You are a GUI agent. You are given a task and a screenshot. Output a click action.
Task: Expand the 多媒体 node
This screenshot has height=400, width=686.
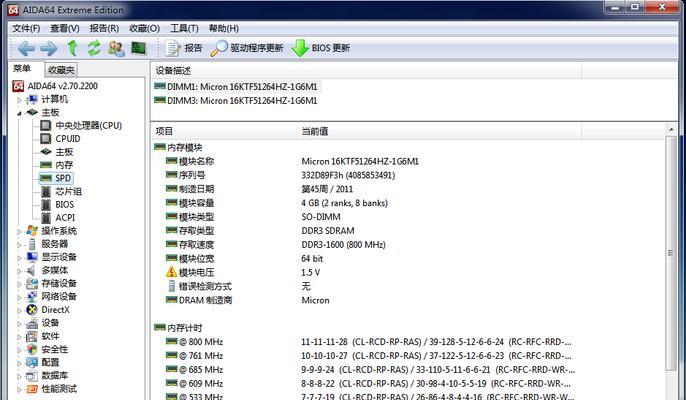click(19, 271)
